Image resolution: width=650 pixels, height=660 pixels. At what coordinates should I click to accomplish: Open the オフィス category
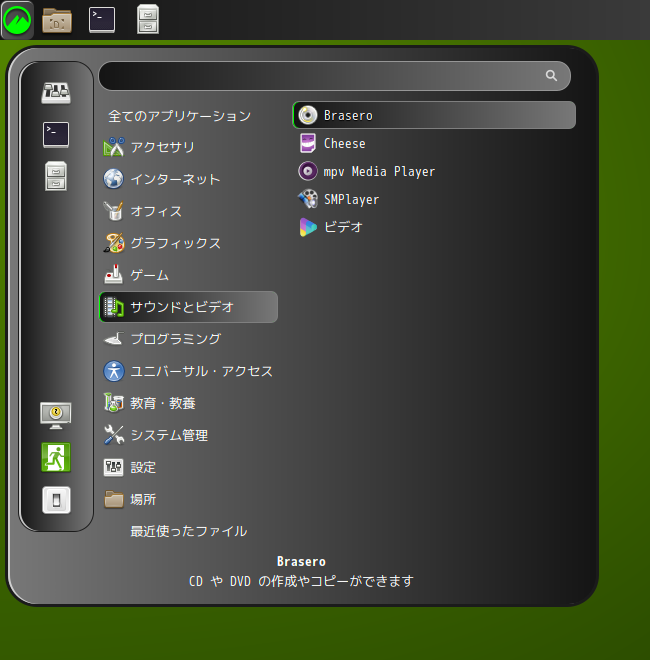click(189, 211)
